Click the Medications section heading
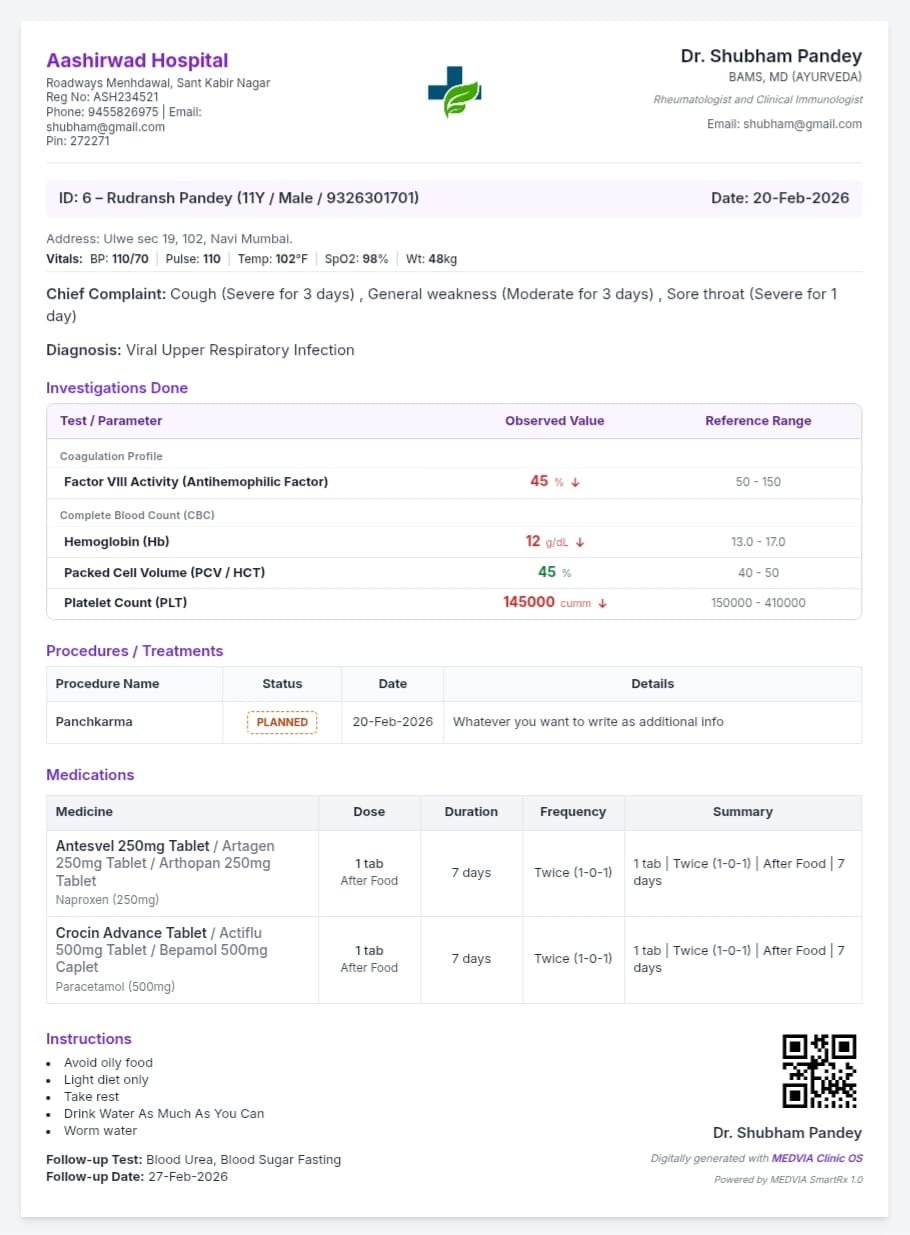This screenshot has height=1235, width=910. [90, 775]
